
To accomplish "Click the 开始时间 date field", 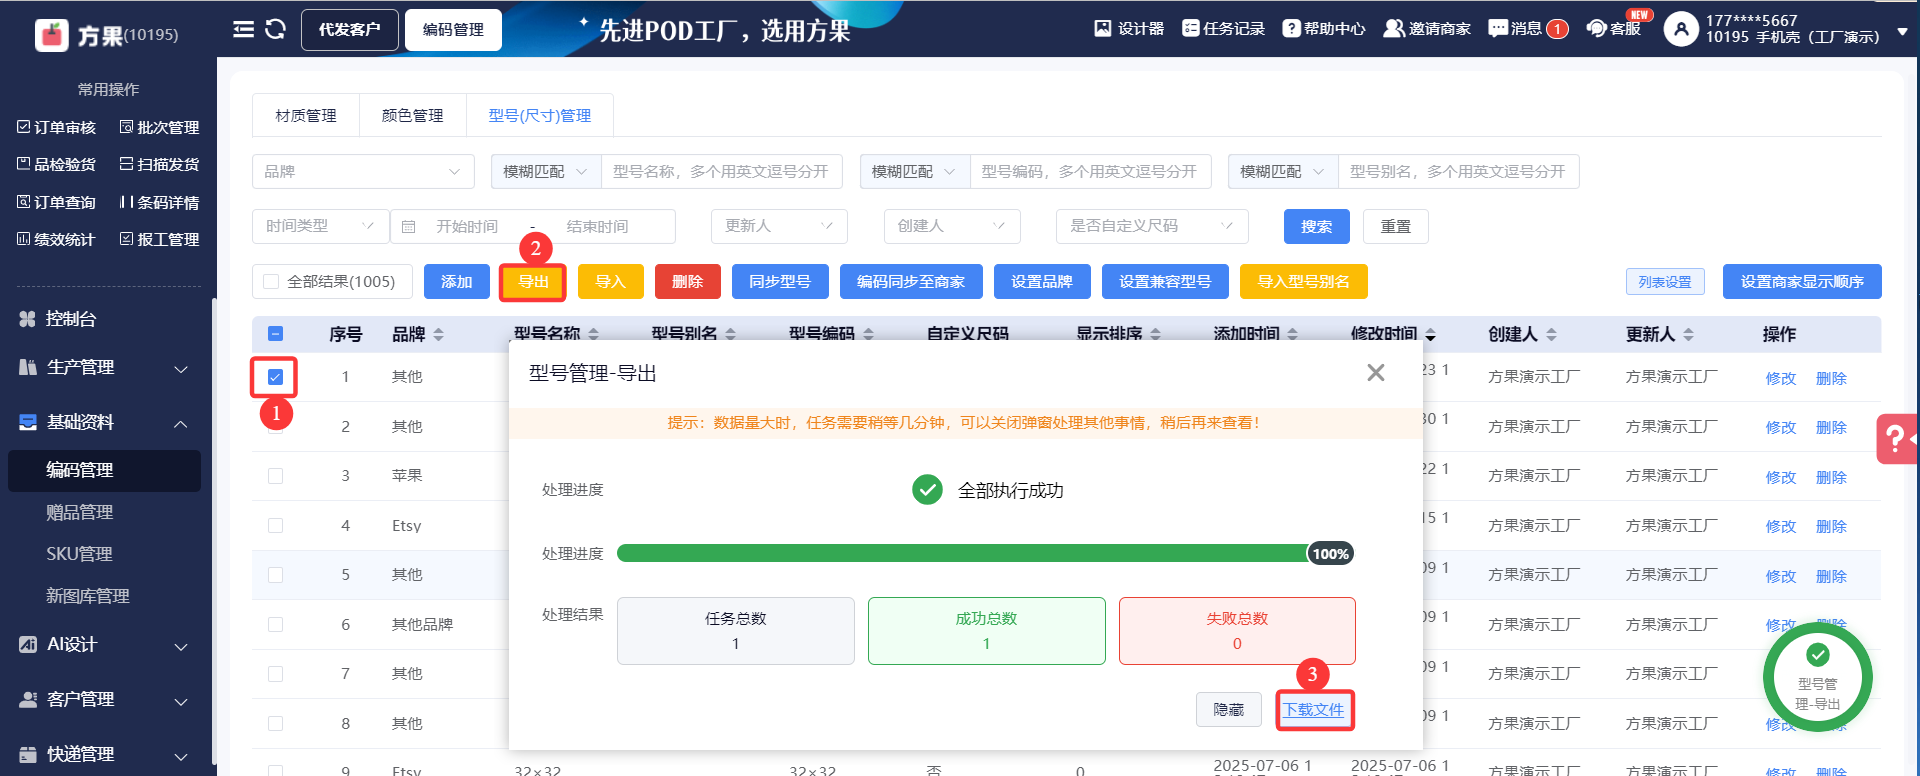I will [467, 227].
